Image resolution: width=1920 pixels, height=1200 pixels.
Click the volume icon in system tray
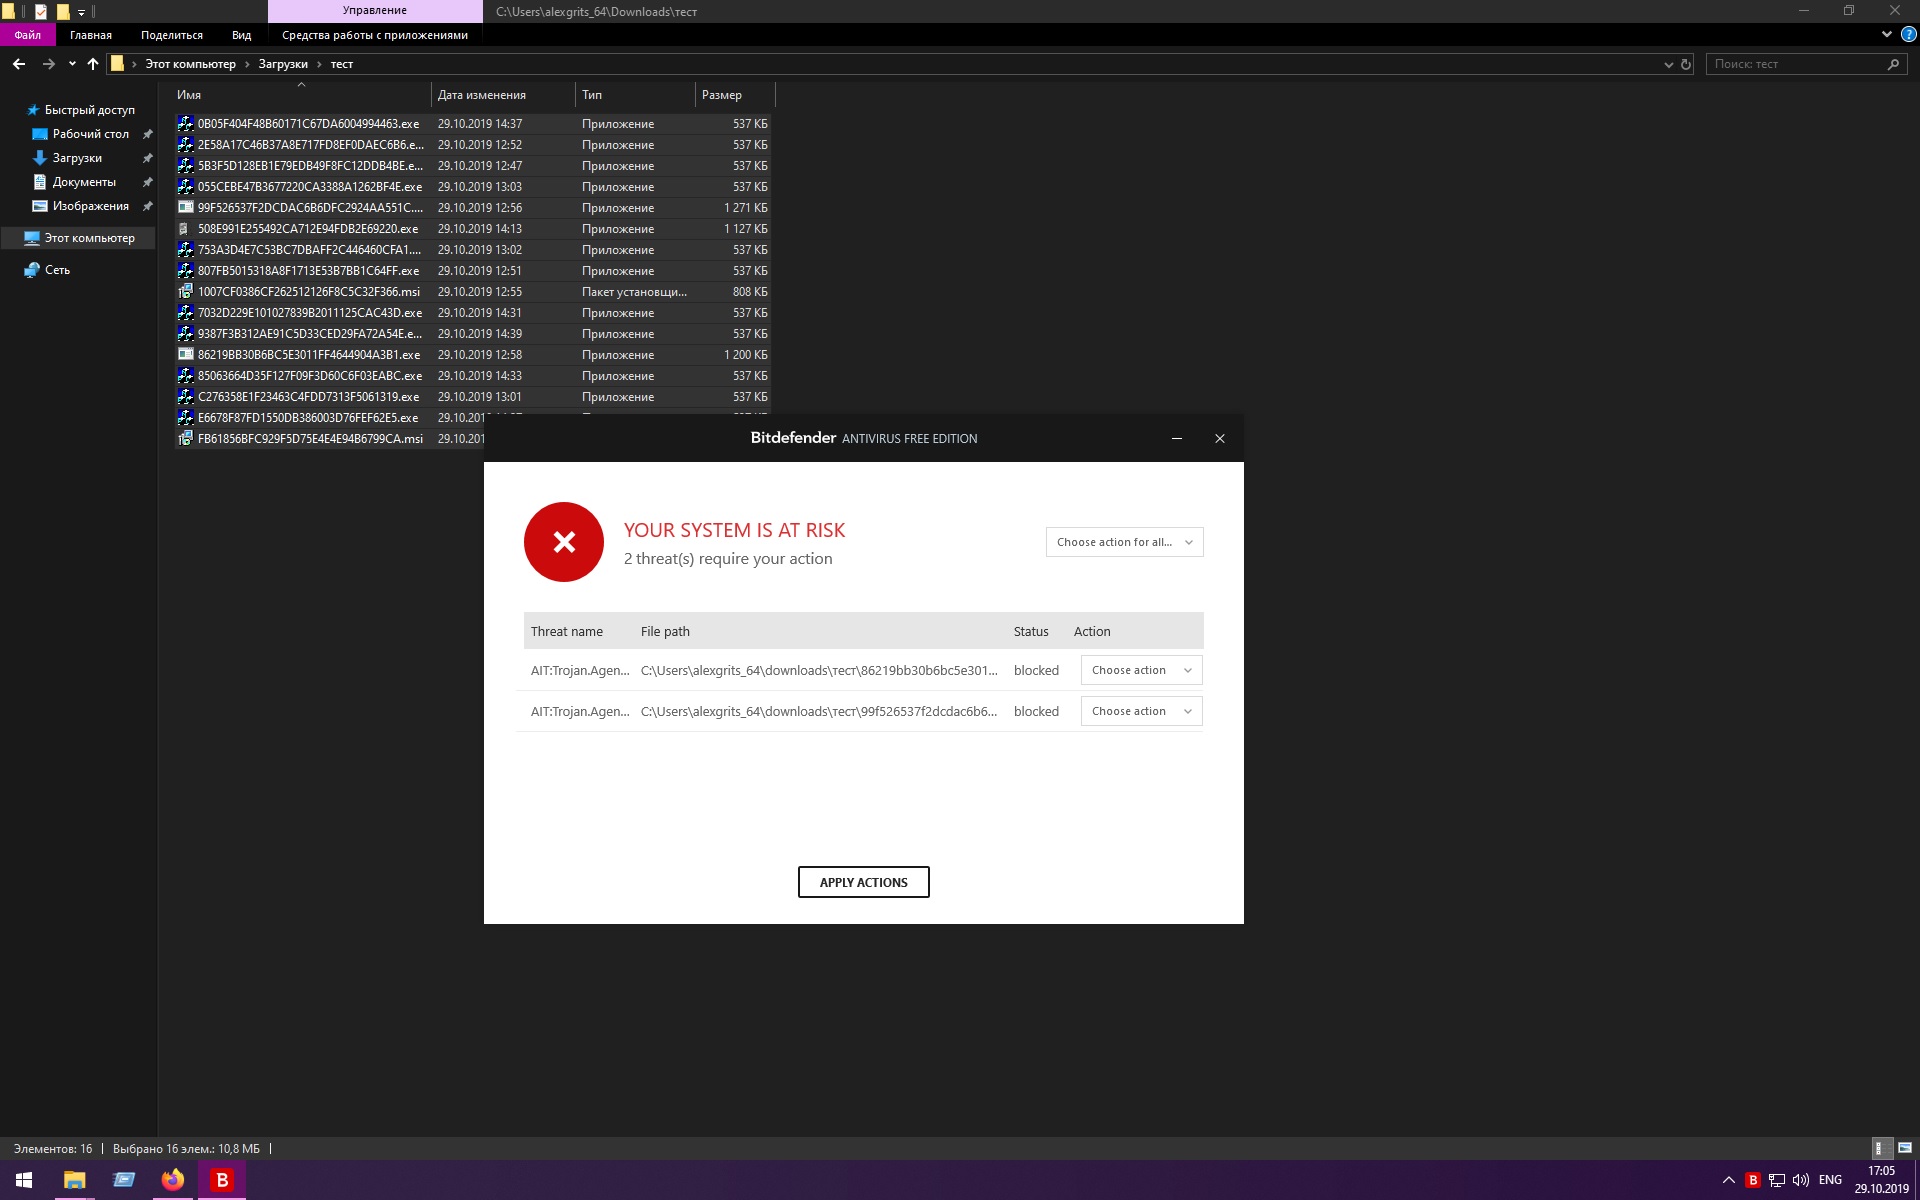coord(1801,1180)
